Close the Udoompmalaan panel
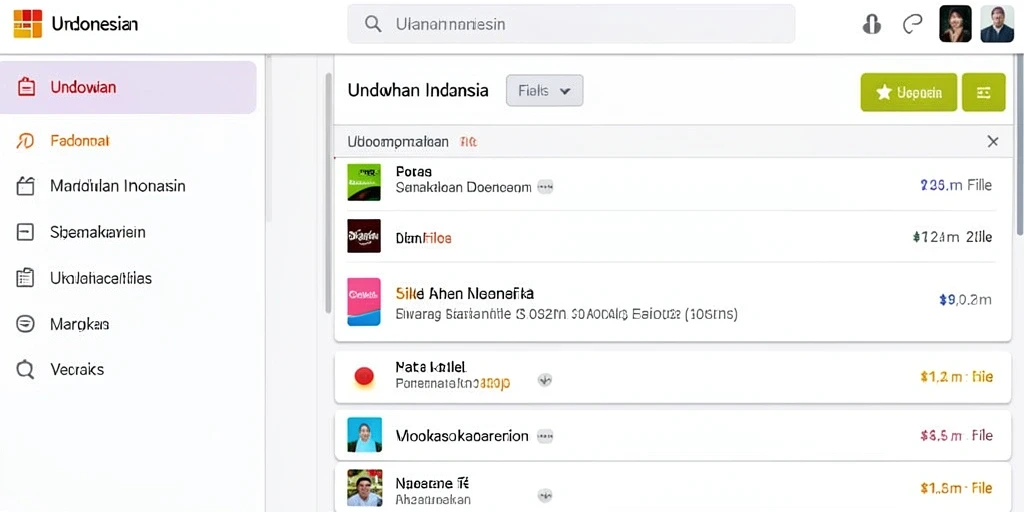Screen dimensions: 1024x512 [993, 141]
